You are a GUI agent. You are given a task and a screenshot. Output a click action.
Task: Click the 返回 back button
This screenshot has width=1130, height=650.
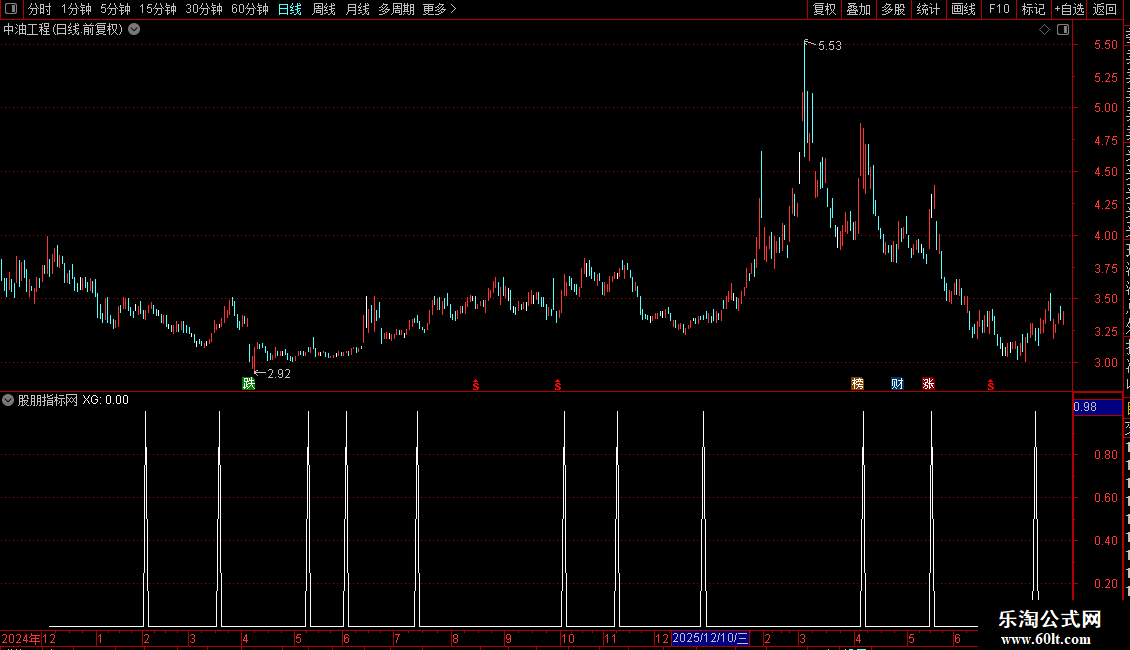tap(1105, 9)
